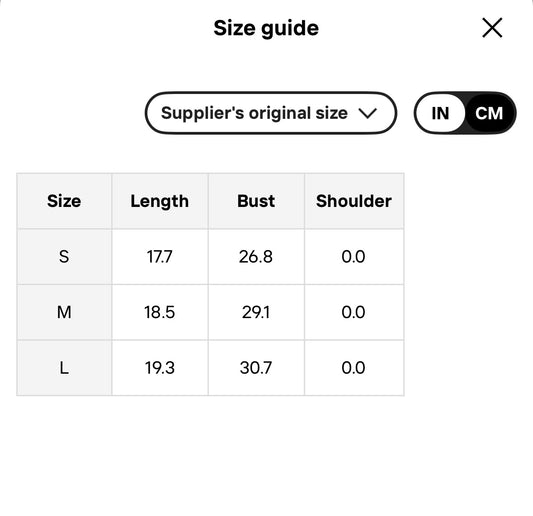This screenshot has width=533, height=516.
Task: Close the Size guide dialog
Action: tap(492, 28)
